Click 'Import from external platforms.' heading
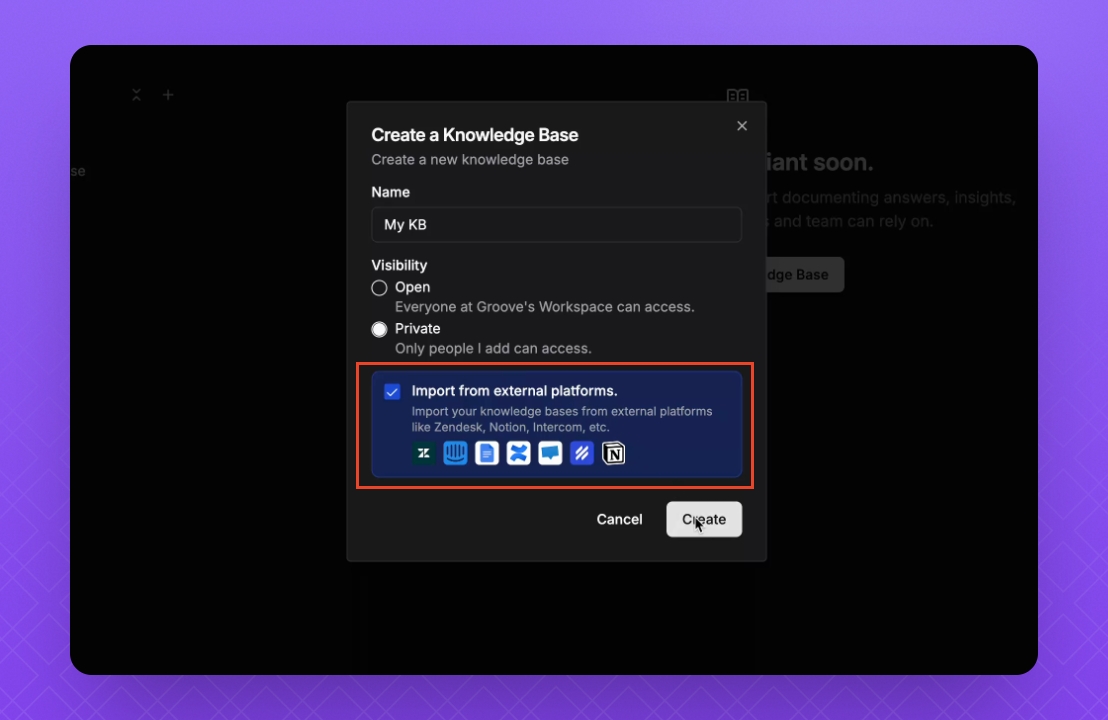Screen dimensions: 1108x720 514,391
